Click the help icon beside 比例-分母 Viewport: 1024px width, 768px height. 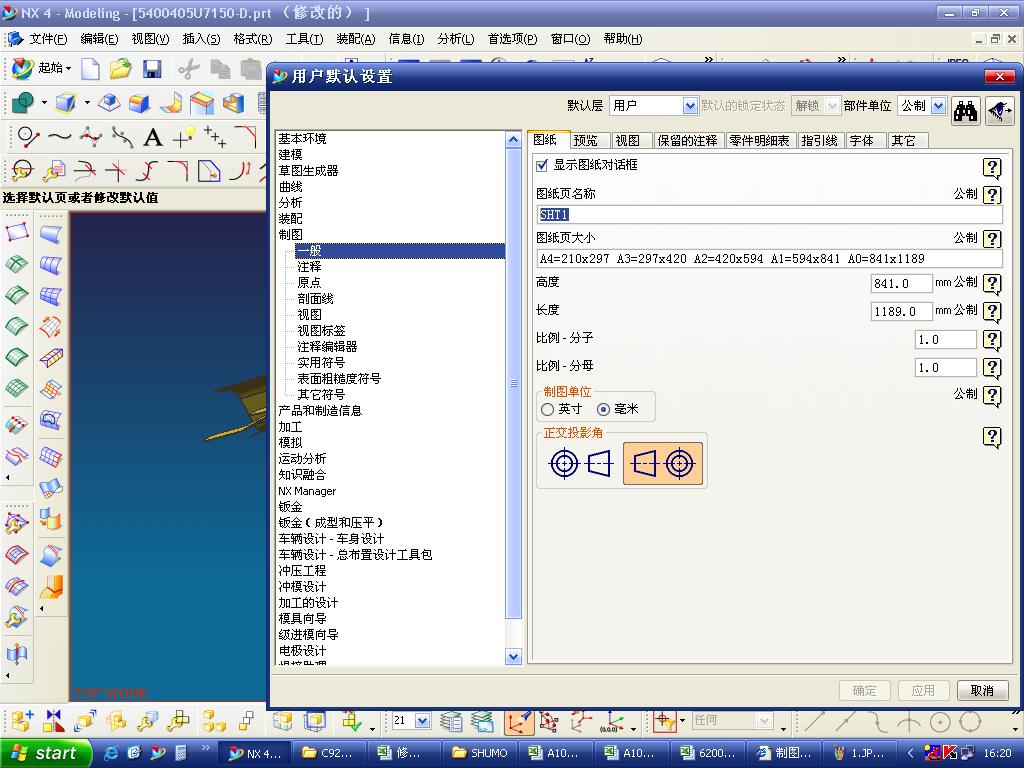tap(992, 368)
